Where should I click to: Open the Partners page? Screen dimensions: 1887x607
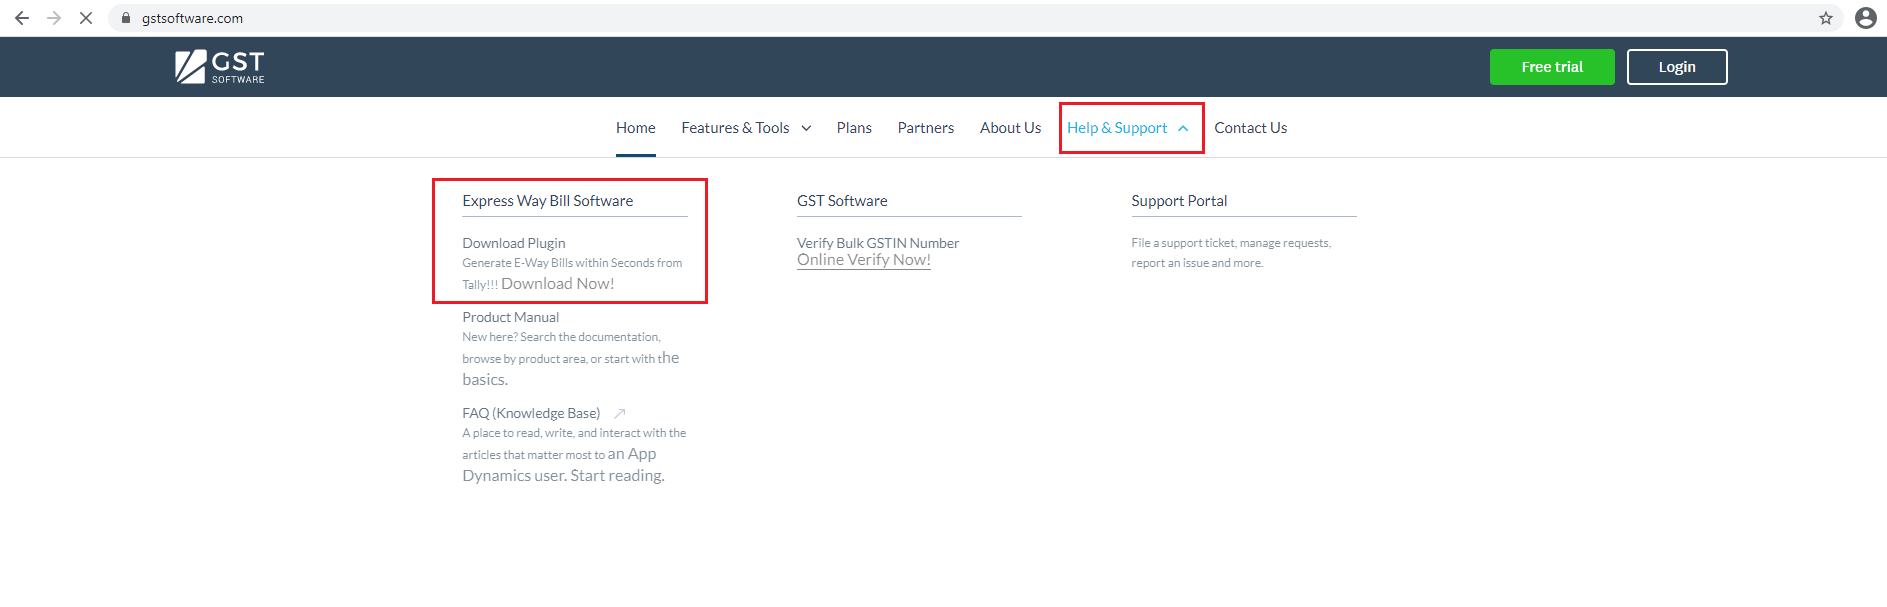926,128
